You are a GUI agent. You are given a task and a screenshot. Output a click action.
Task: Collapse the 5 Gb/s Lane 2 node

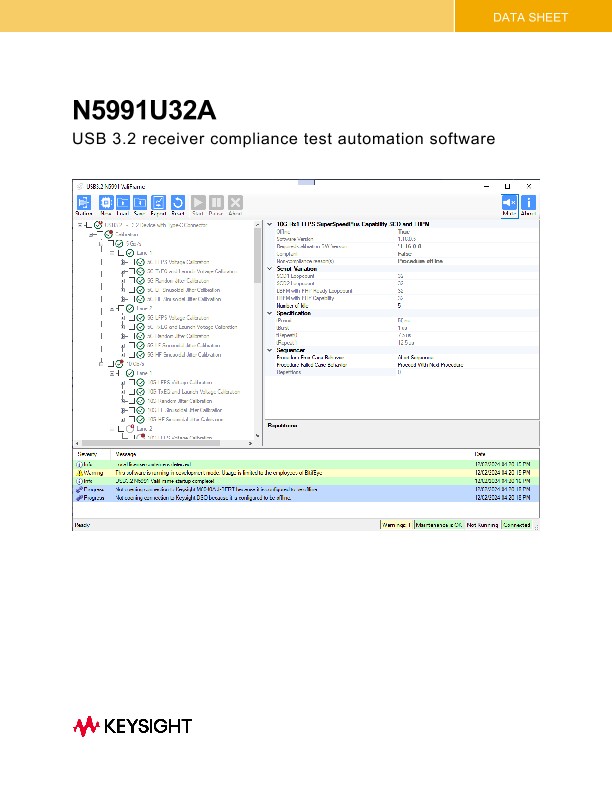coord(112,308)
